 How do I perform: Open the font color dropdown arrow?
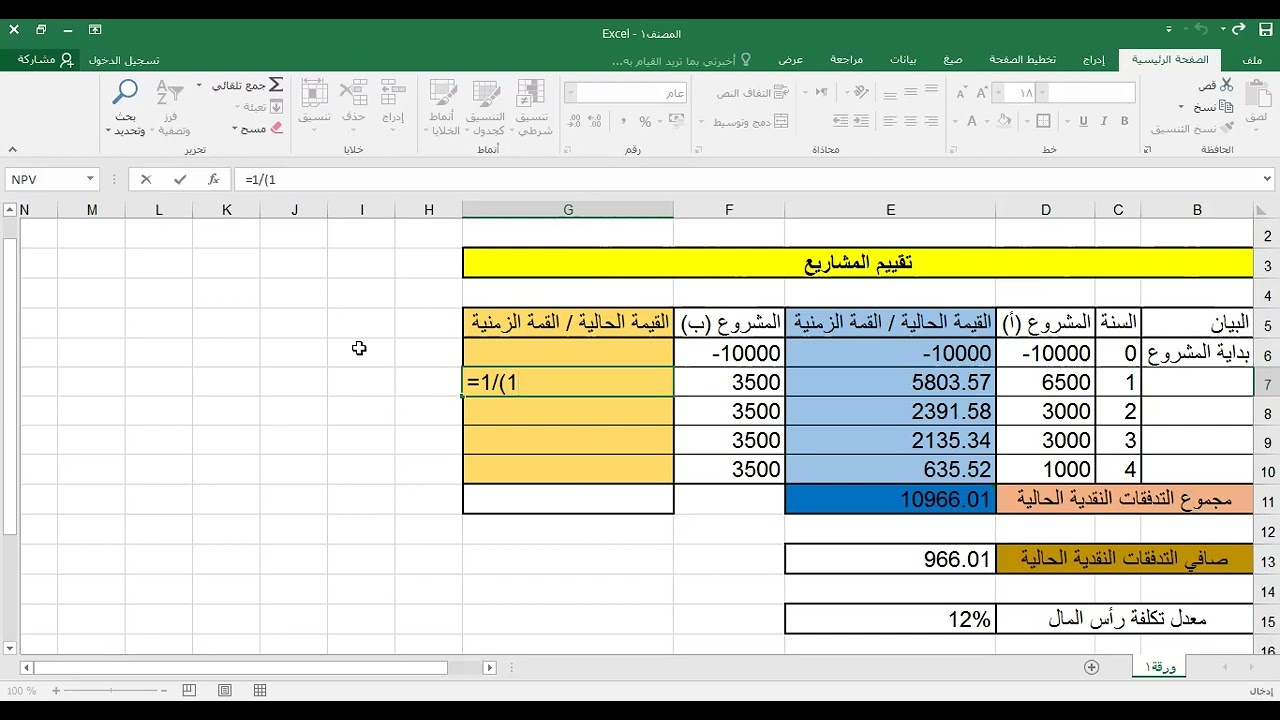pyautogui.click(x=957, y=122)
